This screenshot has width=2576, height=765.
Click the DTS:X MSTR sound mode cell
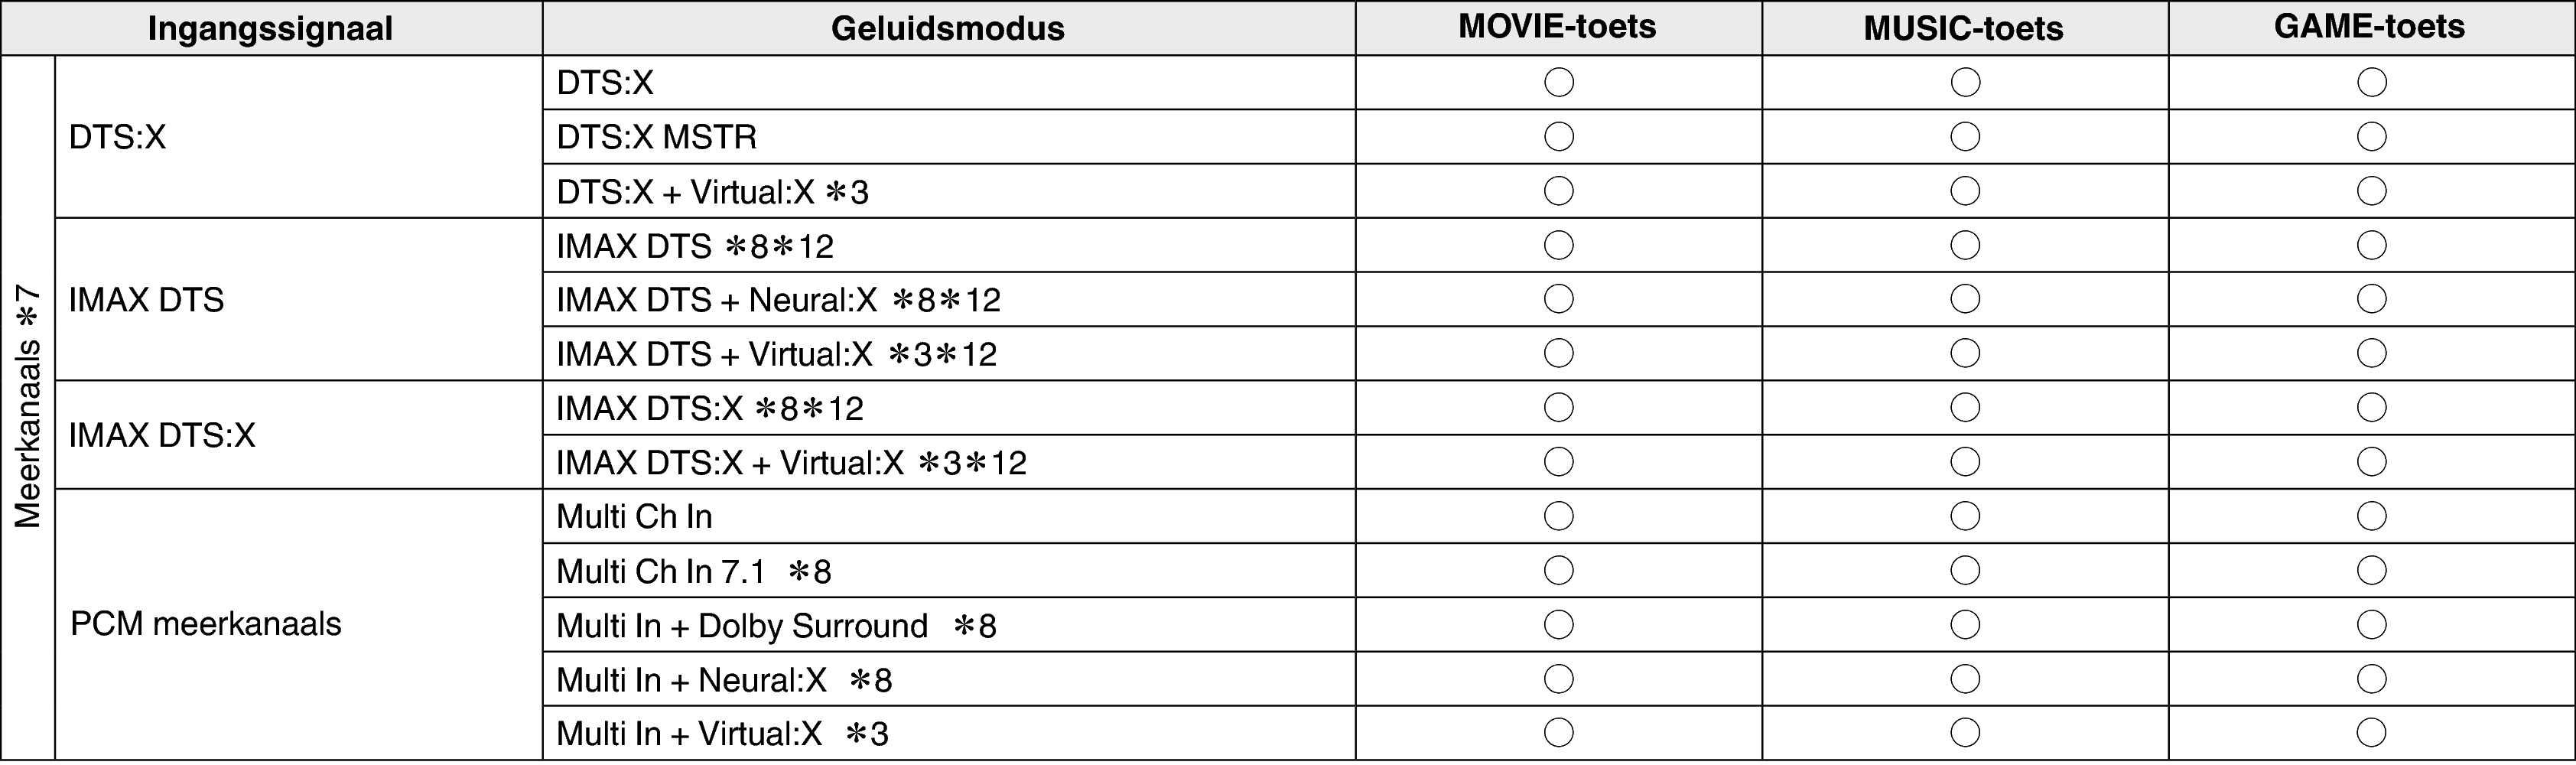pos(656,137)
